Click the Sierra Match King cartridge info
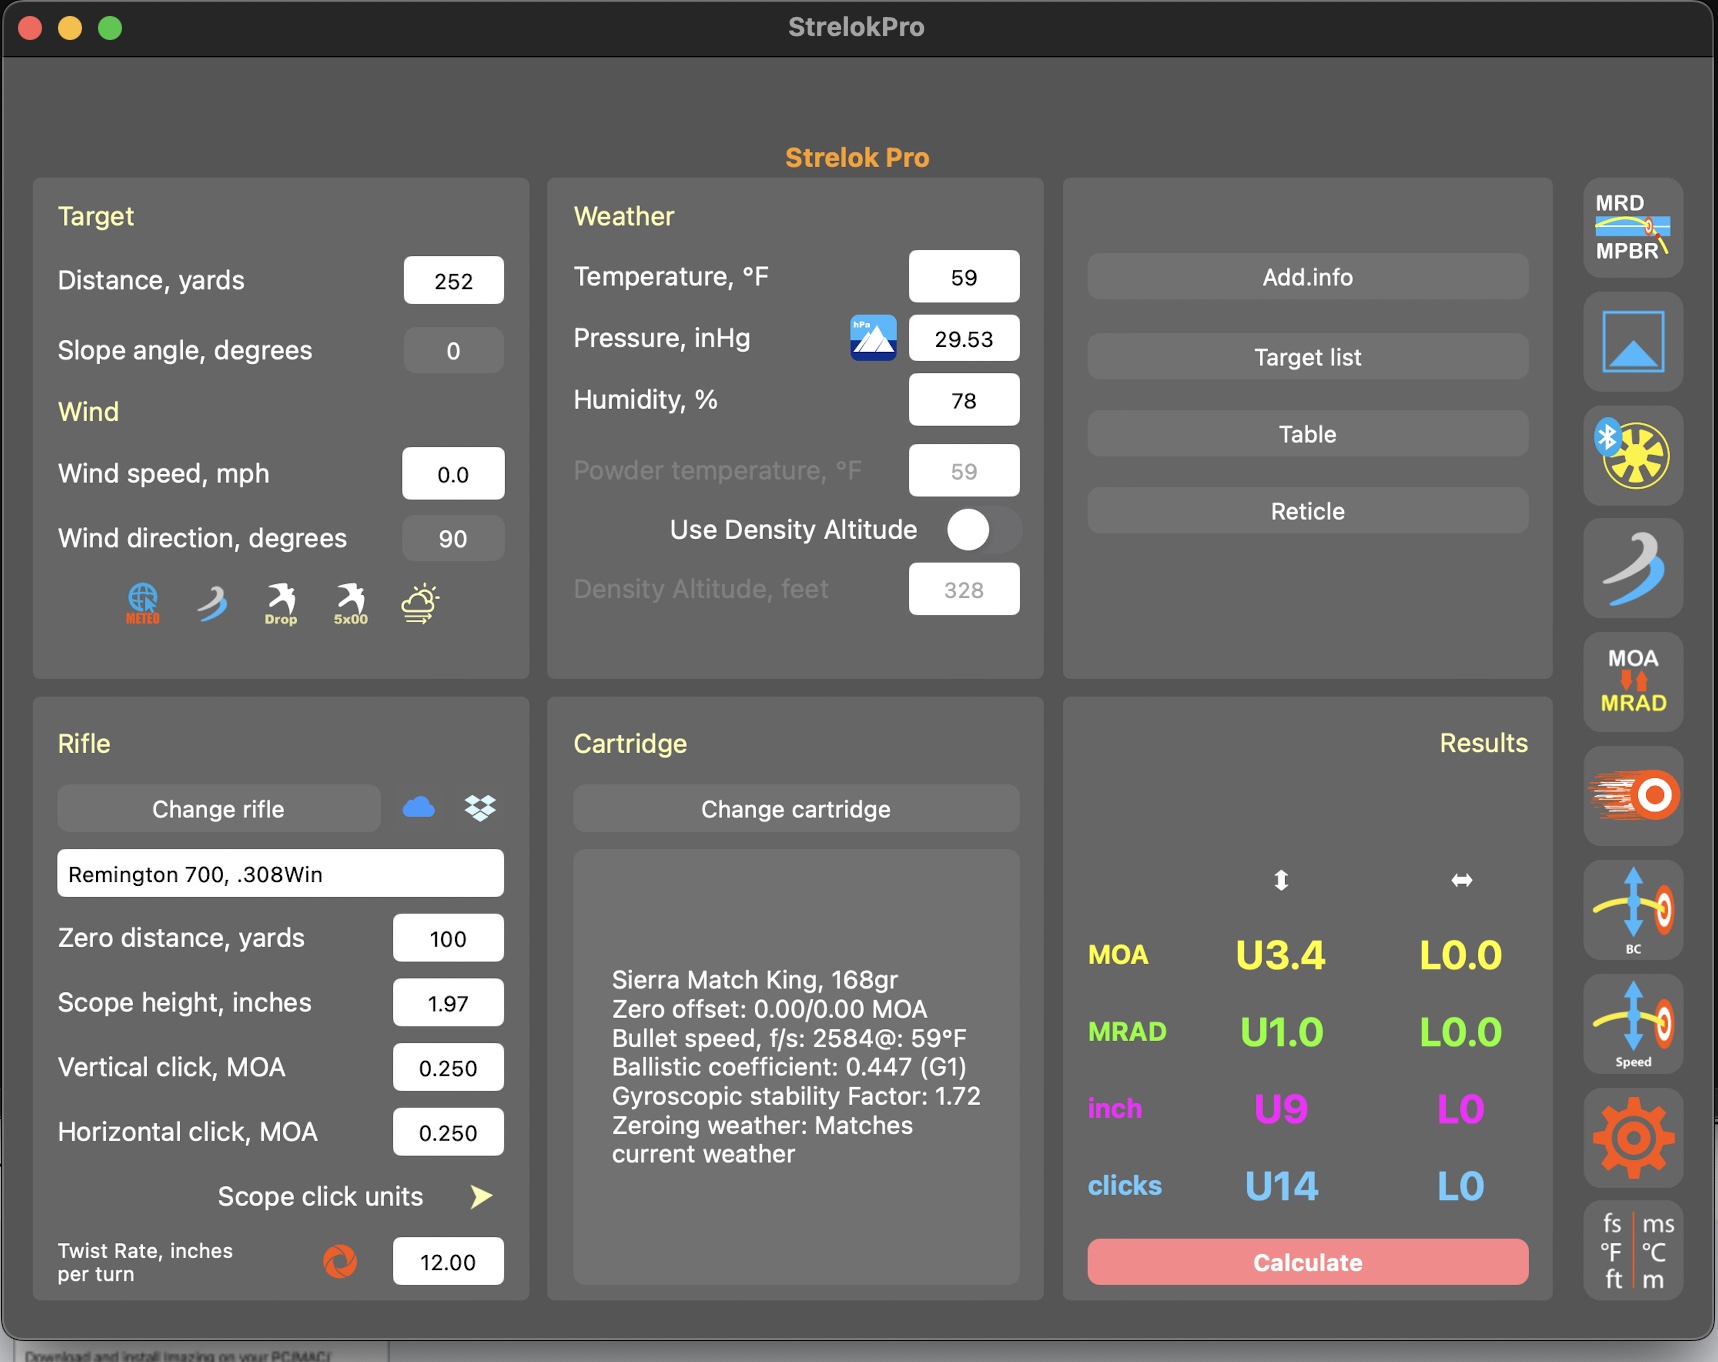This screenshot has height=1362, width=1718. click(x=796, y=1066)
